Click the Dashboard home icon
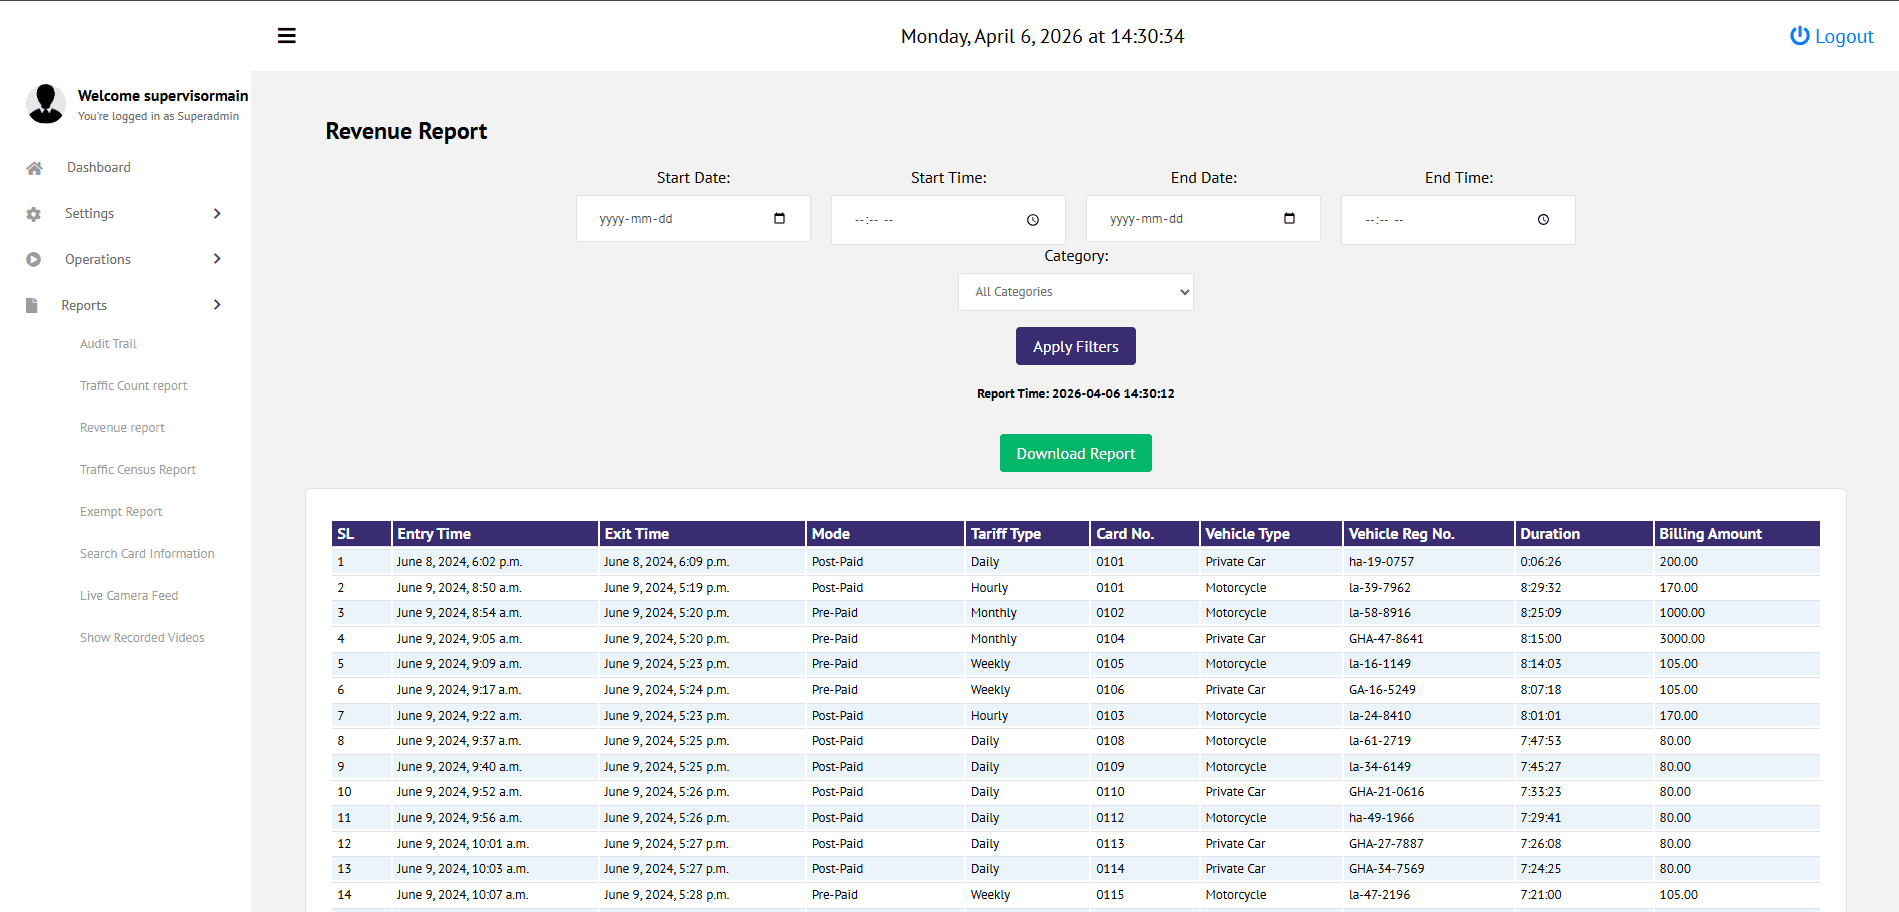Screen dimensions: 1899x912 click(34, 168)
